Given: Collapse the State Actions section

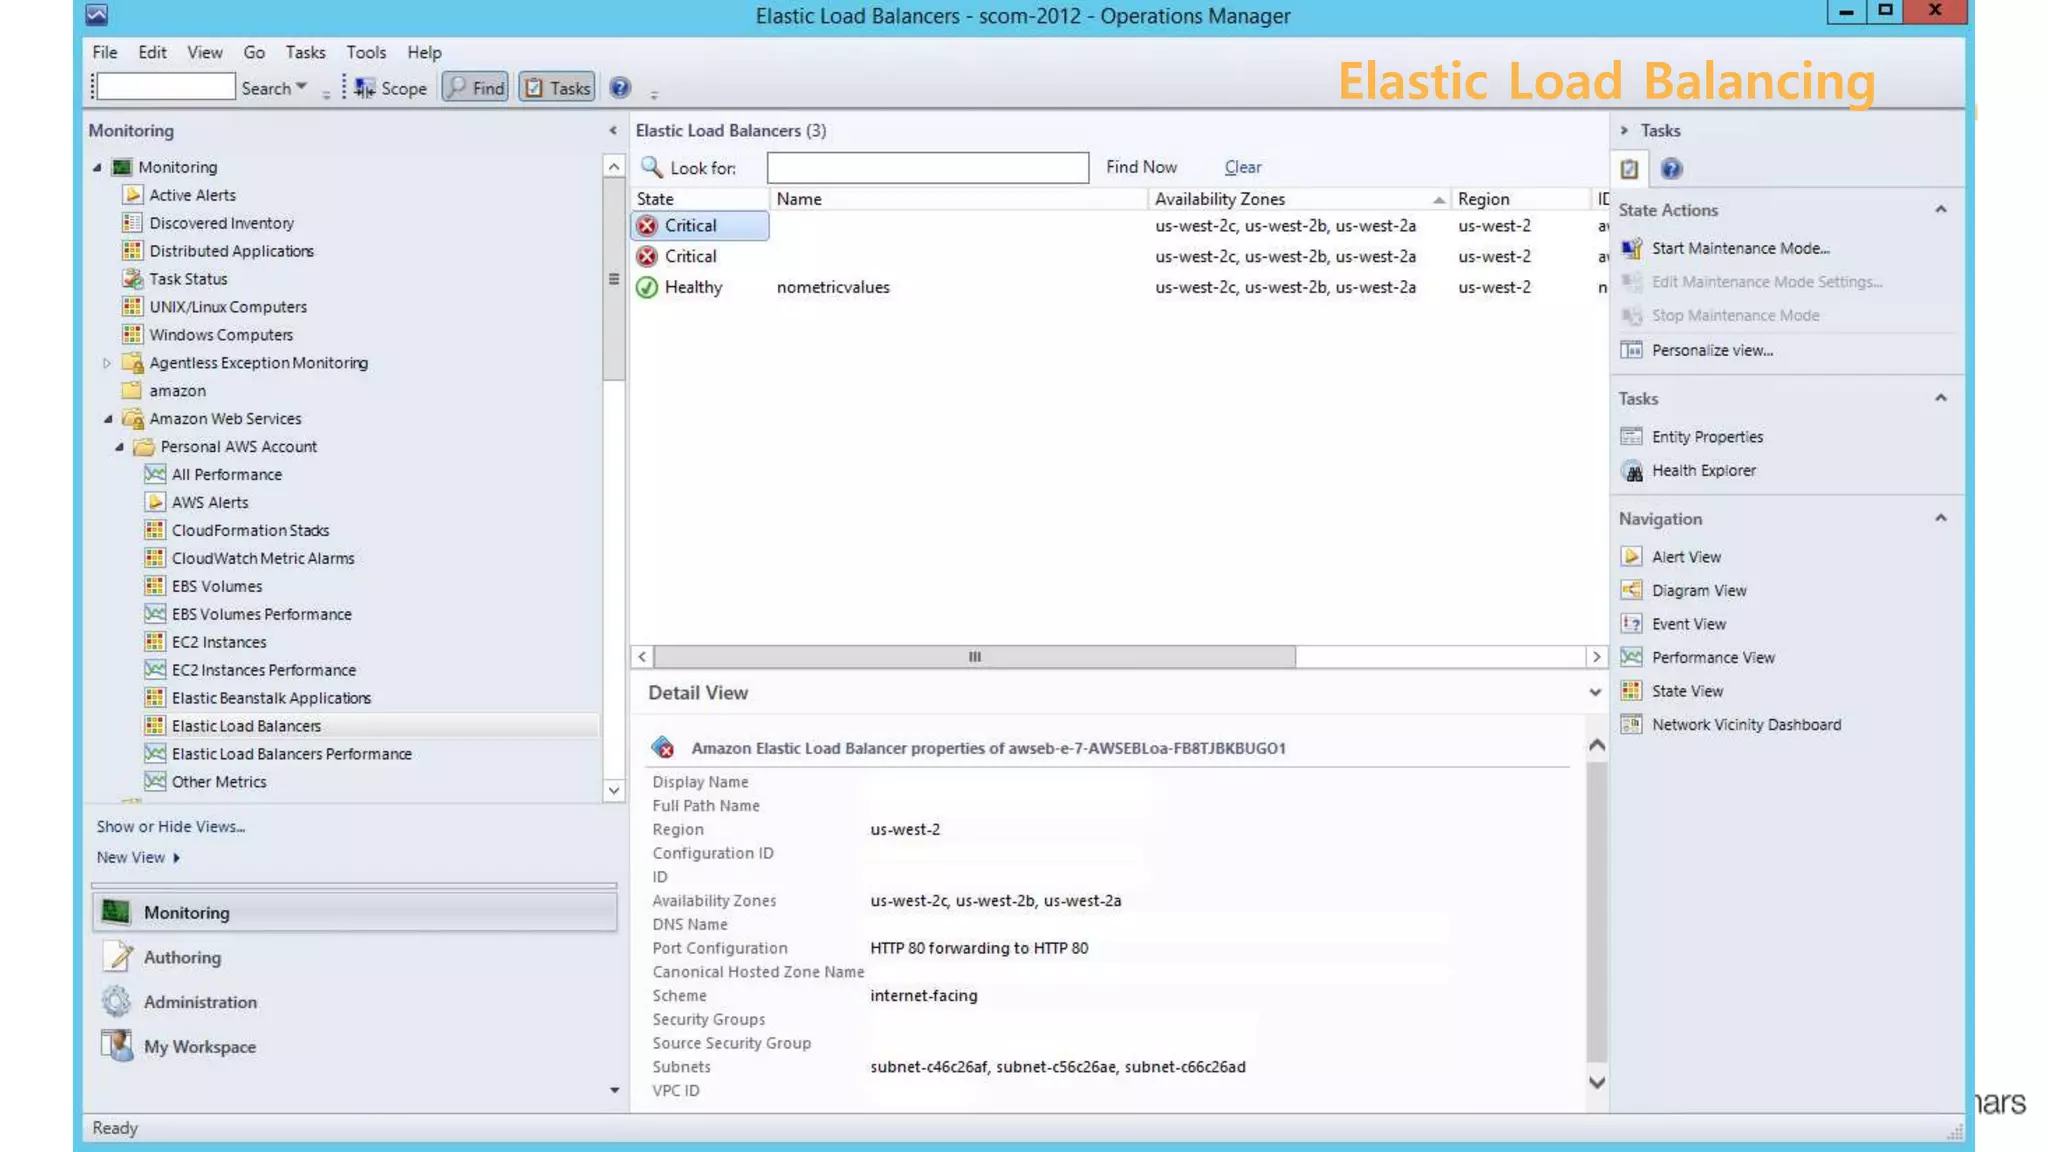Looking at the screenshot, I should (x=1940, y=209).
